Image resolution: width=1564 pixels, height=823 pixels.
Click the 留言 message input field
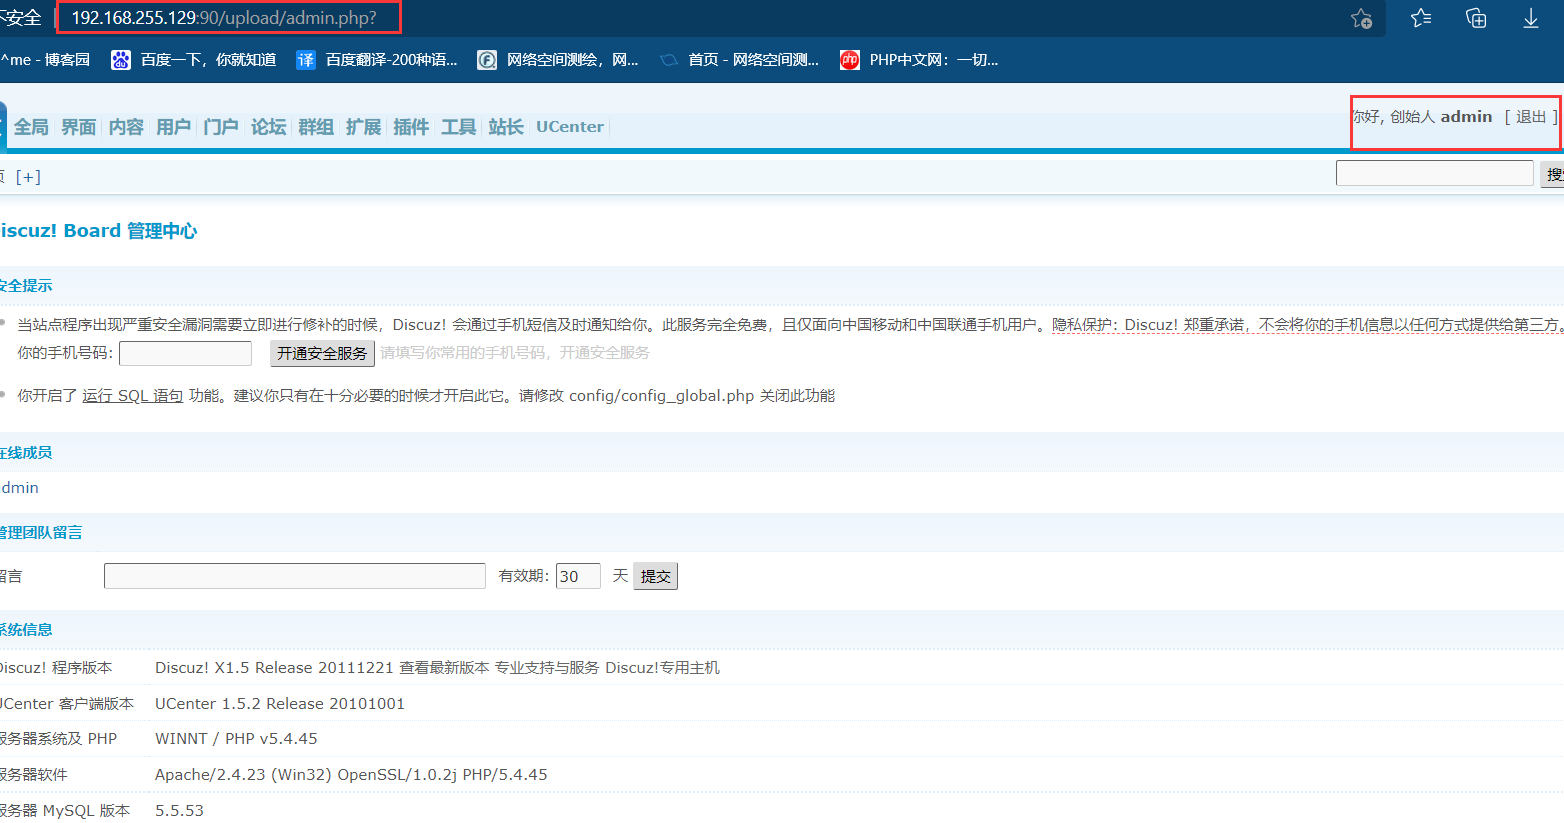tap(295, 576)
